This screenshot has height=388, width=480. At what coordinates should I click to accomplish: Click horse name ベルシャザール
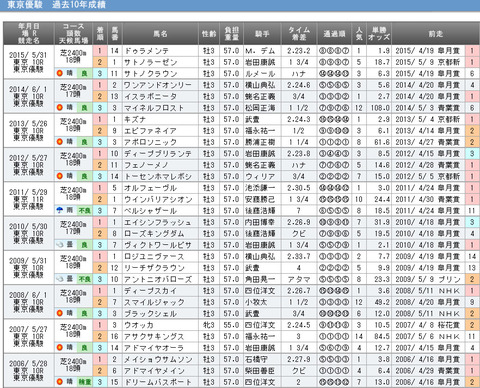click(x=150, y=211)
